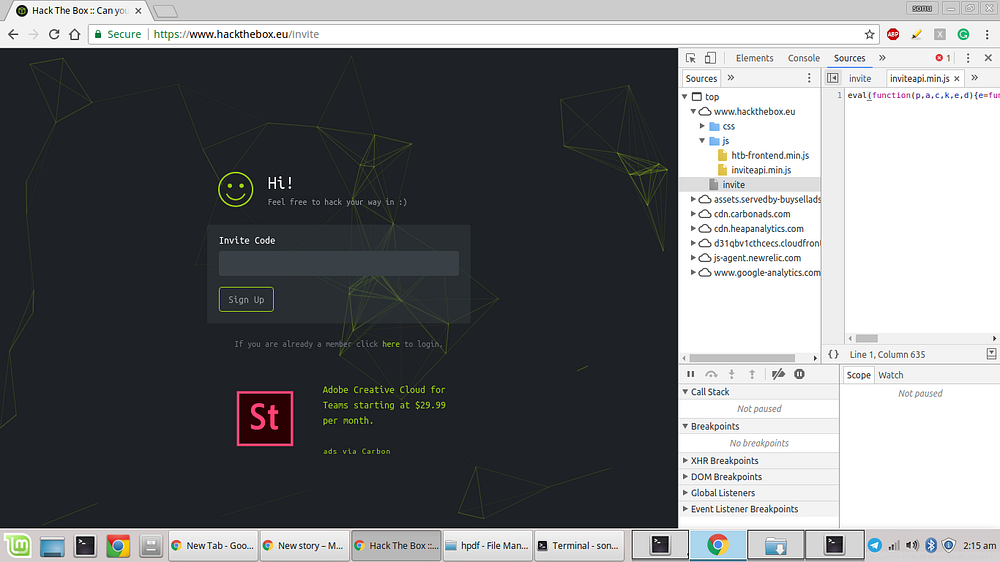Select the Scope tab
This screenshot has width=1000, height=562.
pyautogui.click(x=858, y=375)
